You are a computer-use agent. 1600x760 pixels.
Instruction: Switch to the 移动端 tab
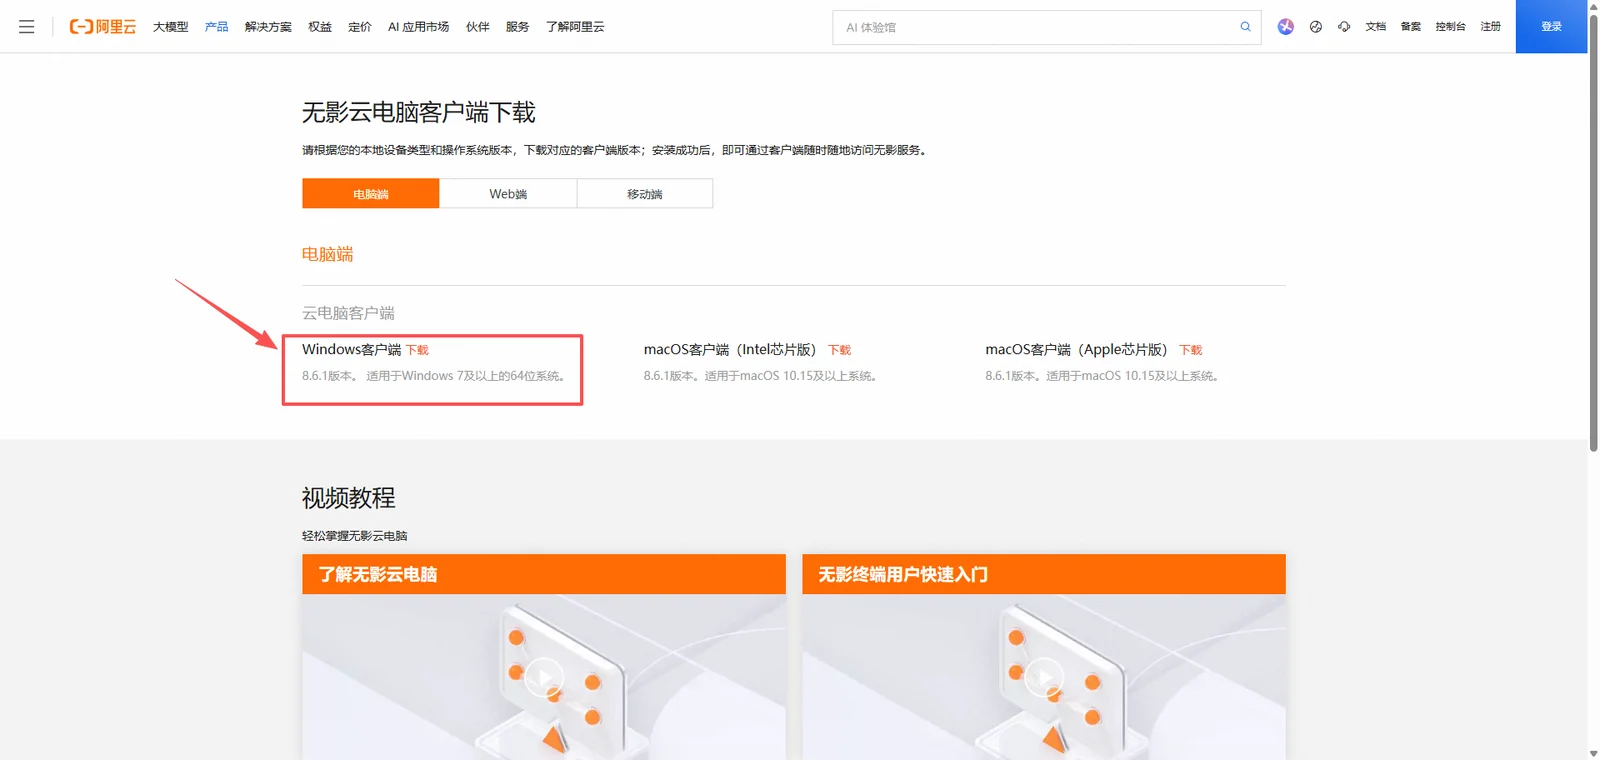(x=645, y=194)
